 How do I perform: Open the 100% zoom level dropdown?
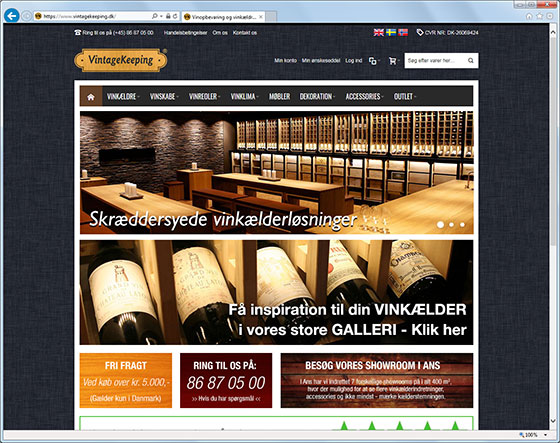pyautogui.click(x=545, y=435)
